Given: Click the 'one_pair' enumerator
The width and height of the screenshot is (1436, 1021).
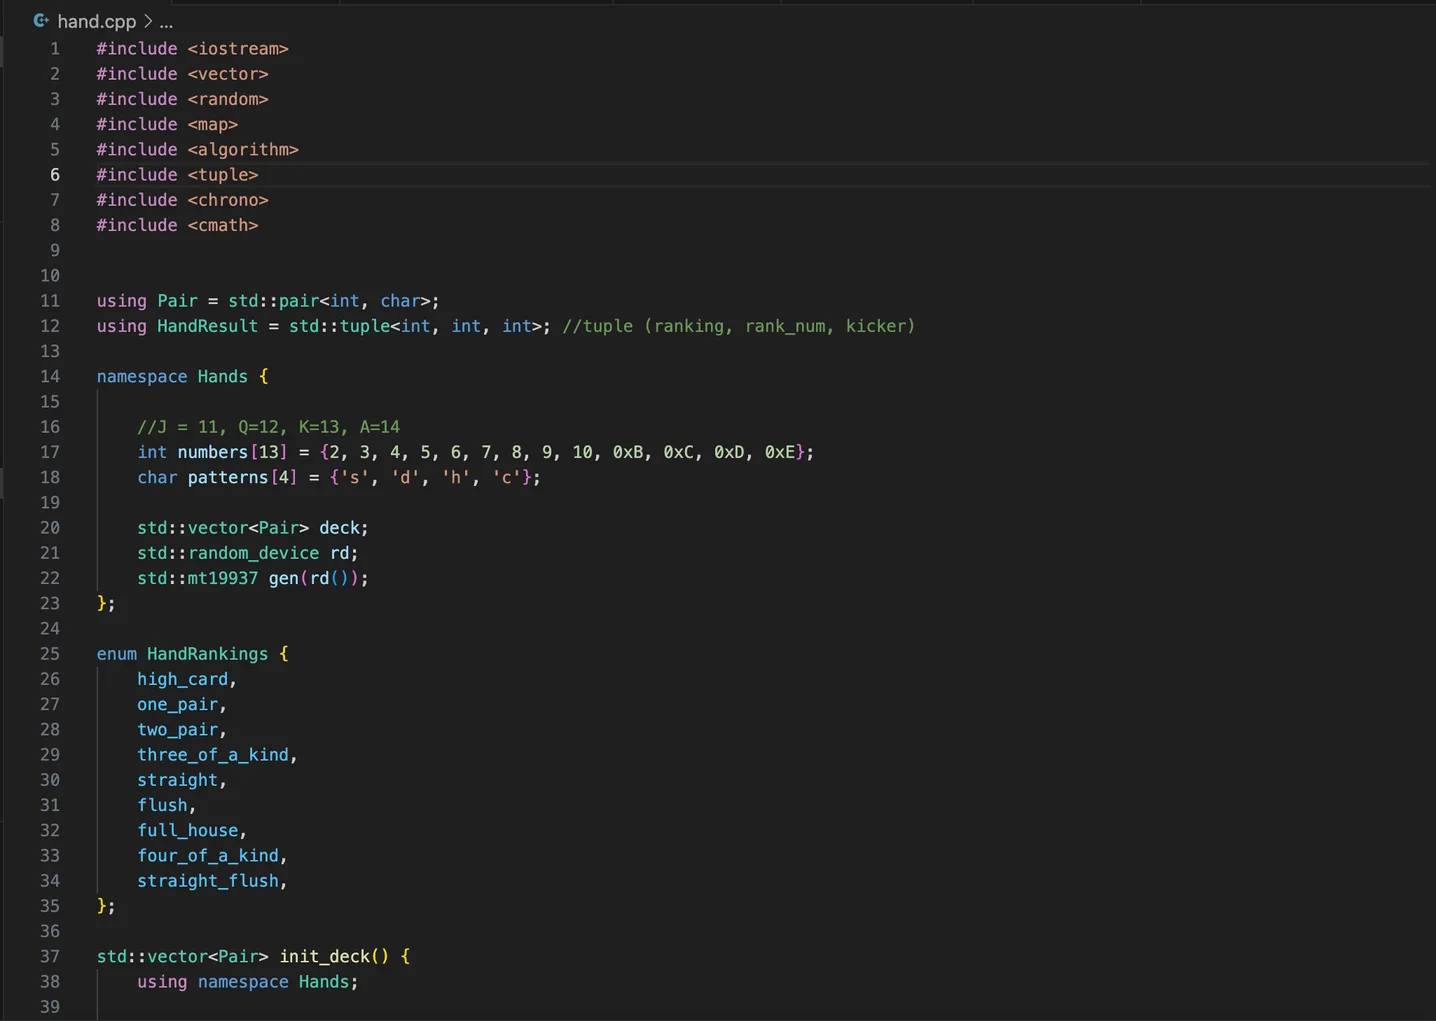Looking at the screenshot, I should click(178, 704).
